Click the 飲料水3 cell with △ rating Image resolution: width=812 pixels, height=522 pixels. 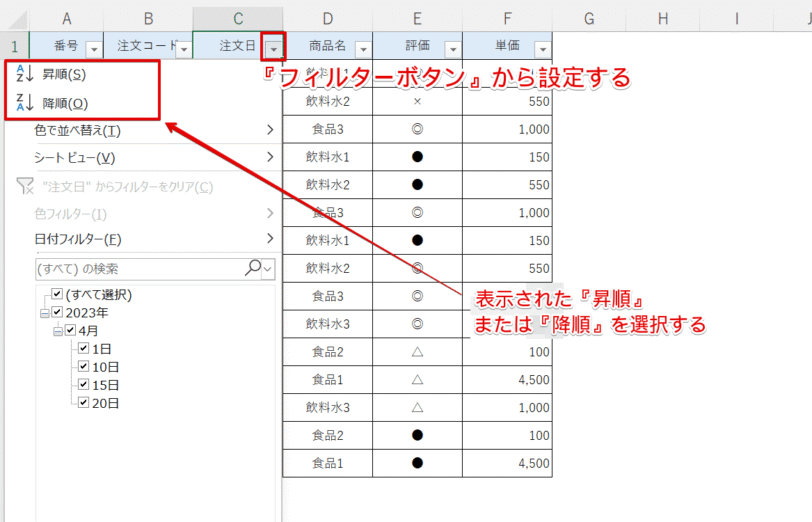tap(327, 408)
